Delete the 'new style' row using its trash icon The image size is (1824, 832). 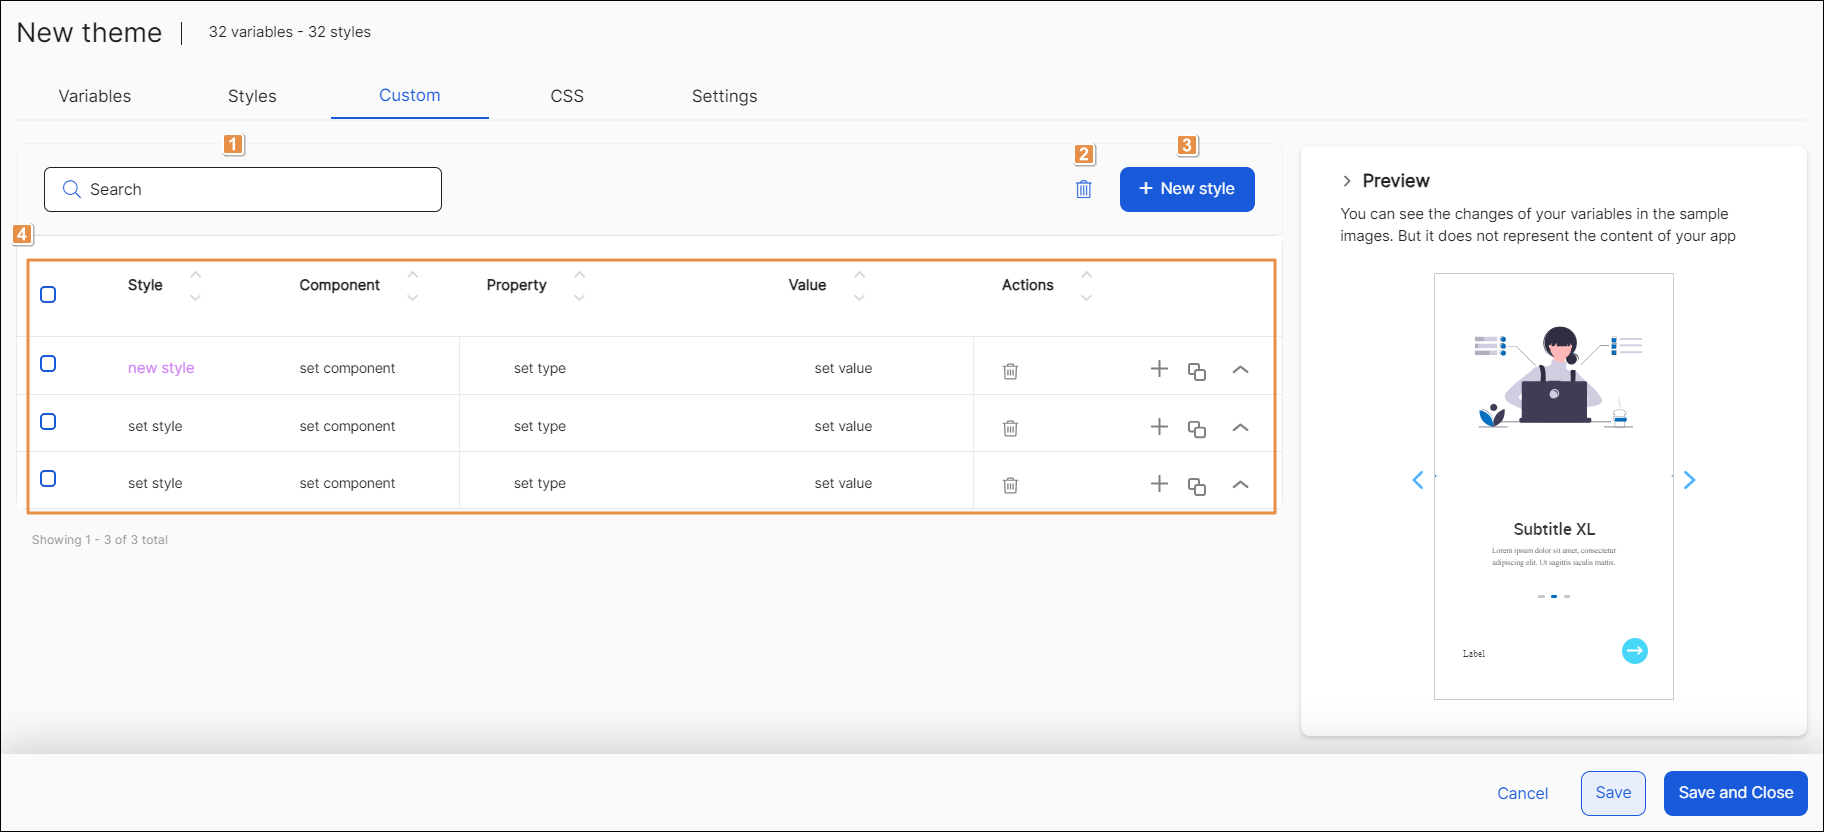tap(1010, 371)
